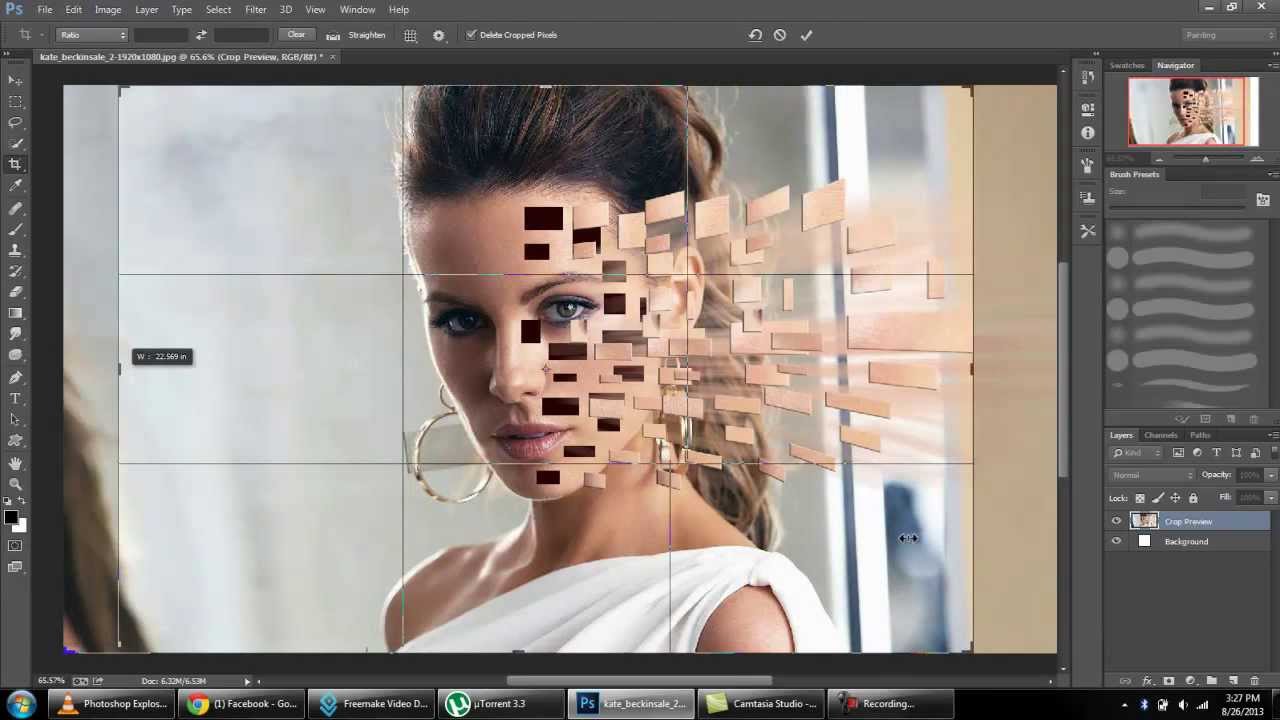1280x720 pixels.
Task: Click the Straighten button
Action: pyautogui.click(x=358, y=35)
